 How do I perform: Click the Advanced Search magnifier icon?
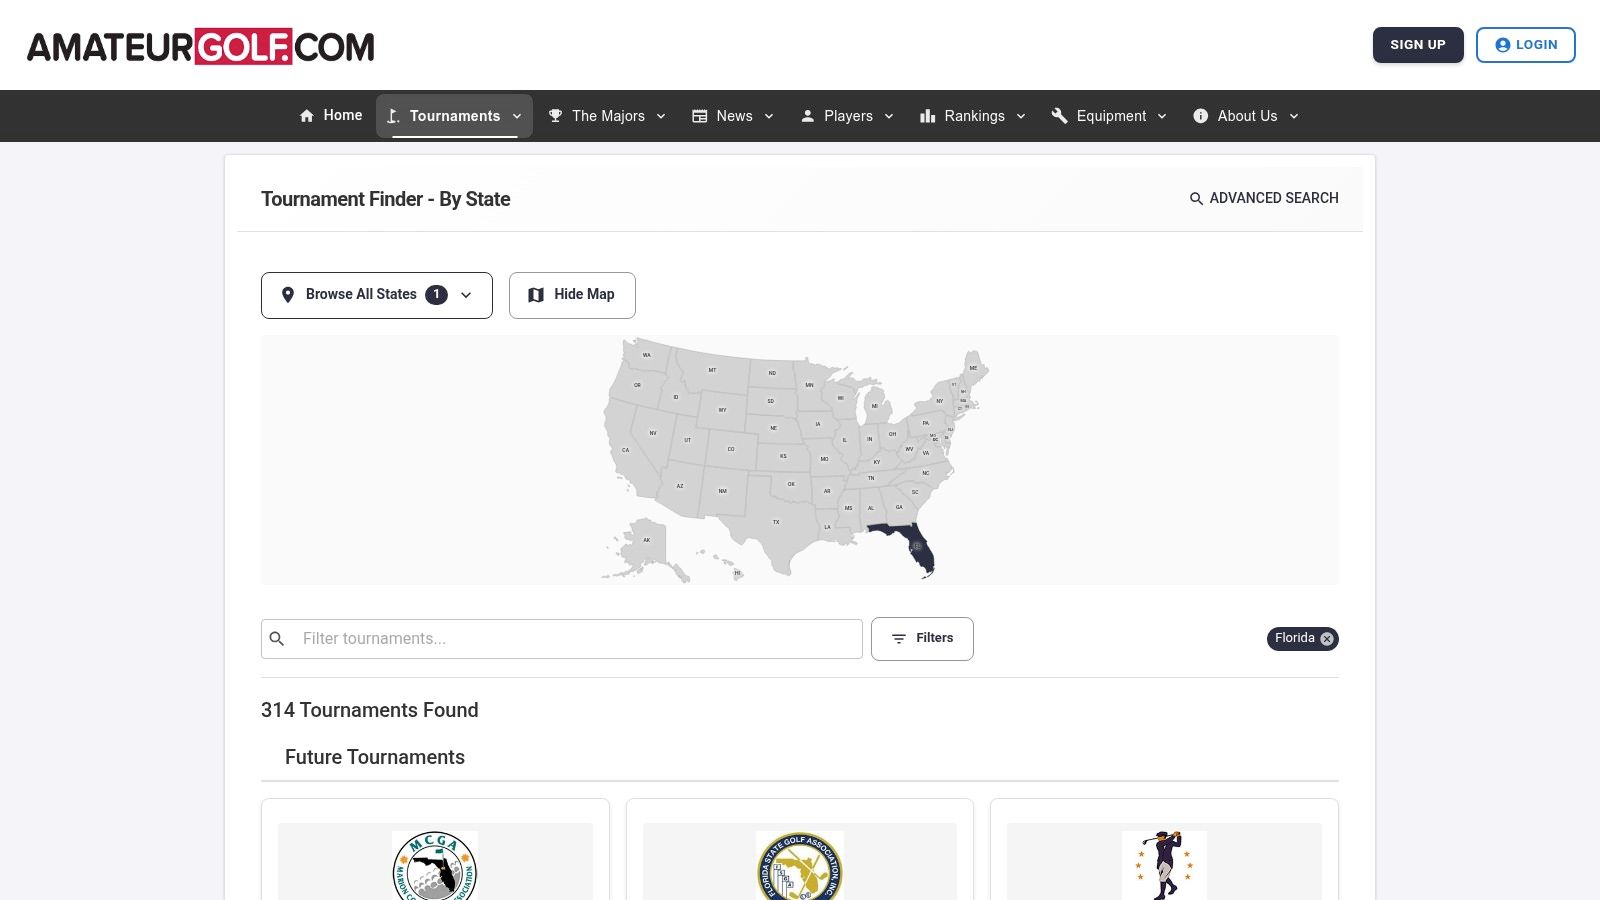point(1196,199)
